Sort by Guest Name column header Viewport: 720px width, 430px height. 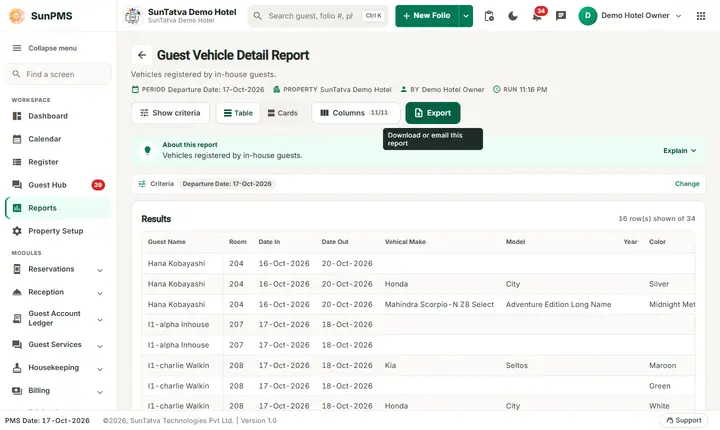(167, 242)
